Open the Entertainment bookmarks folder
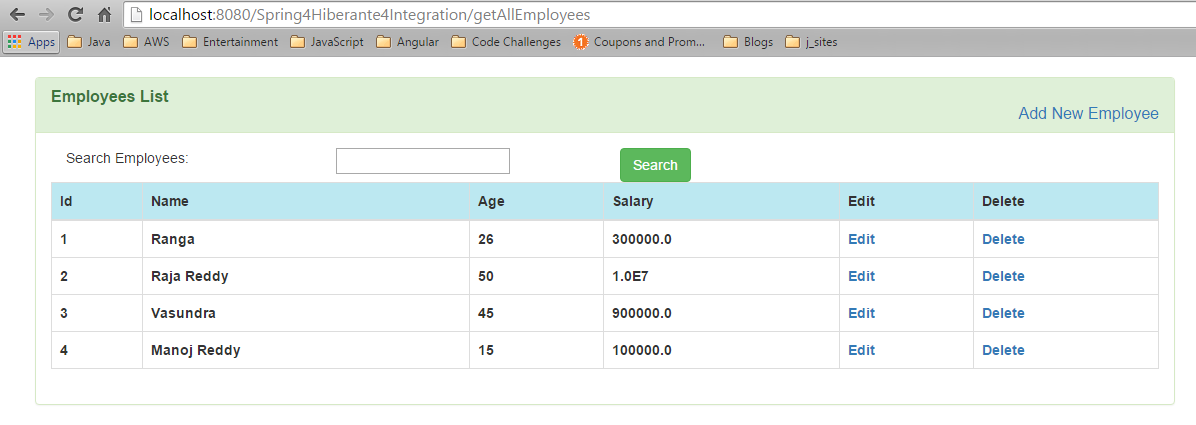The image size is (1196, 425). [230, 42]
